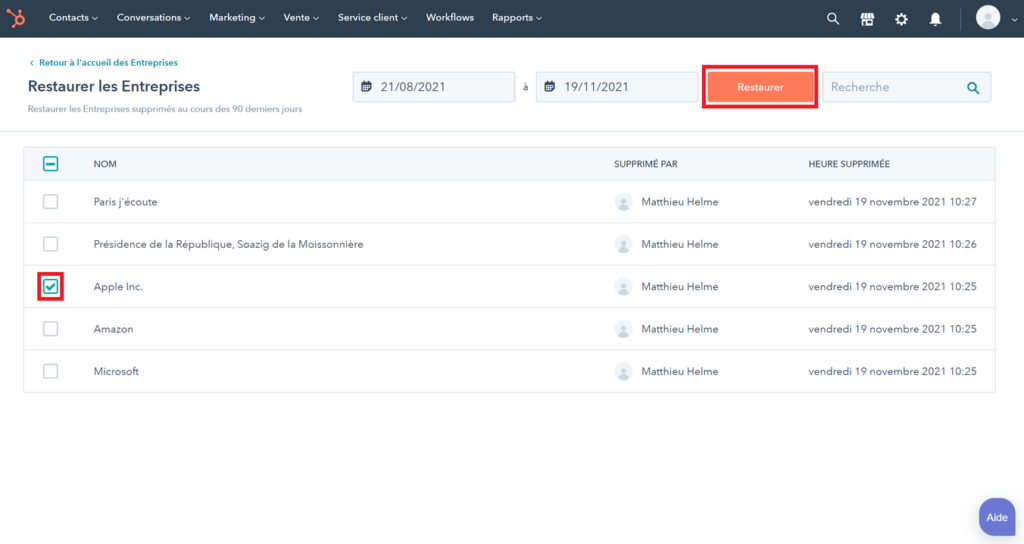Open the Marketplace storefront icon
The height and width of the screenshot is (544, 1024).
[x=867, y=19]
